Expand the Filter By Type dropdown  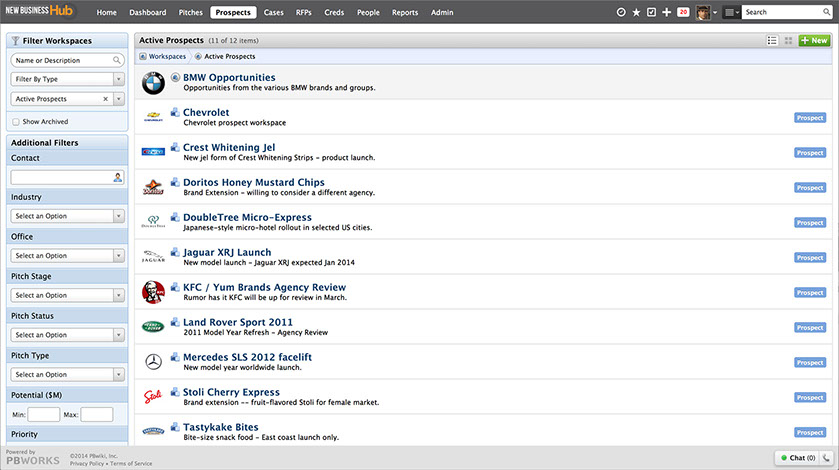click(x=67, y=80)
